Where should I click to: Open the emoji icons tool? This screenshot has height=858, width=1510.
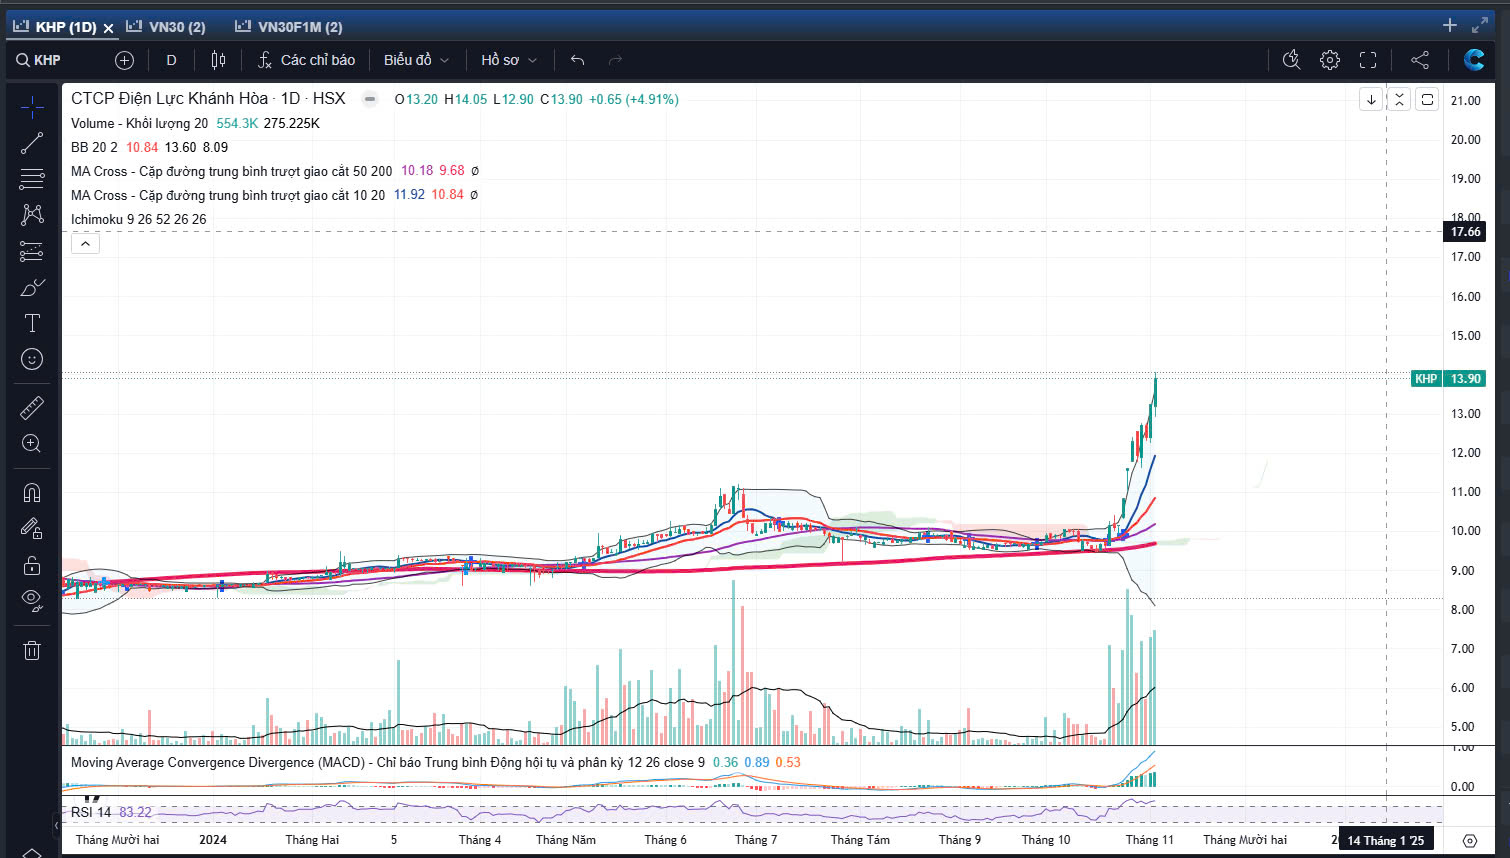[32, 359]
